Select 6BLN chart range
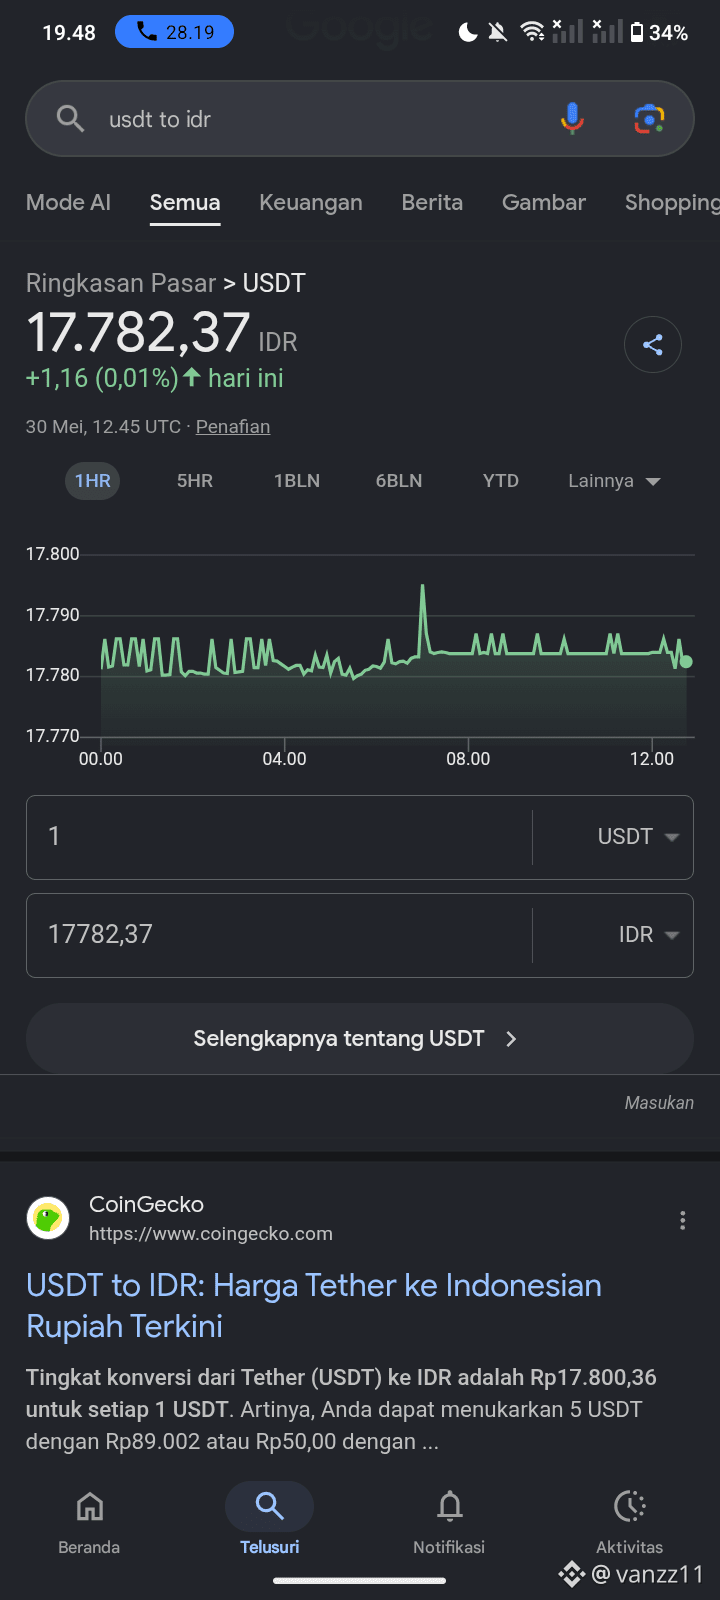The image size is (720, 1600). (399, 481)
